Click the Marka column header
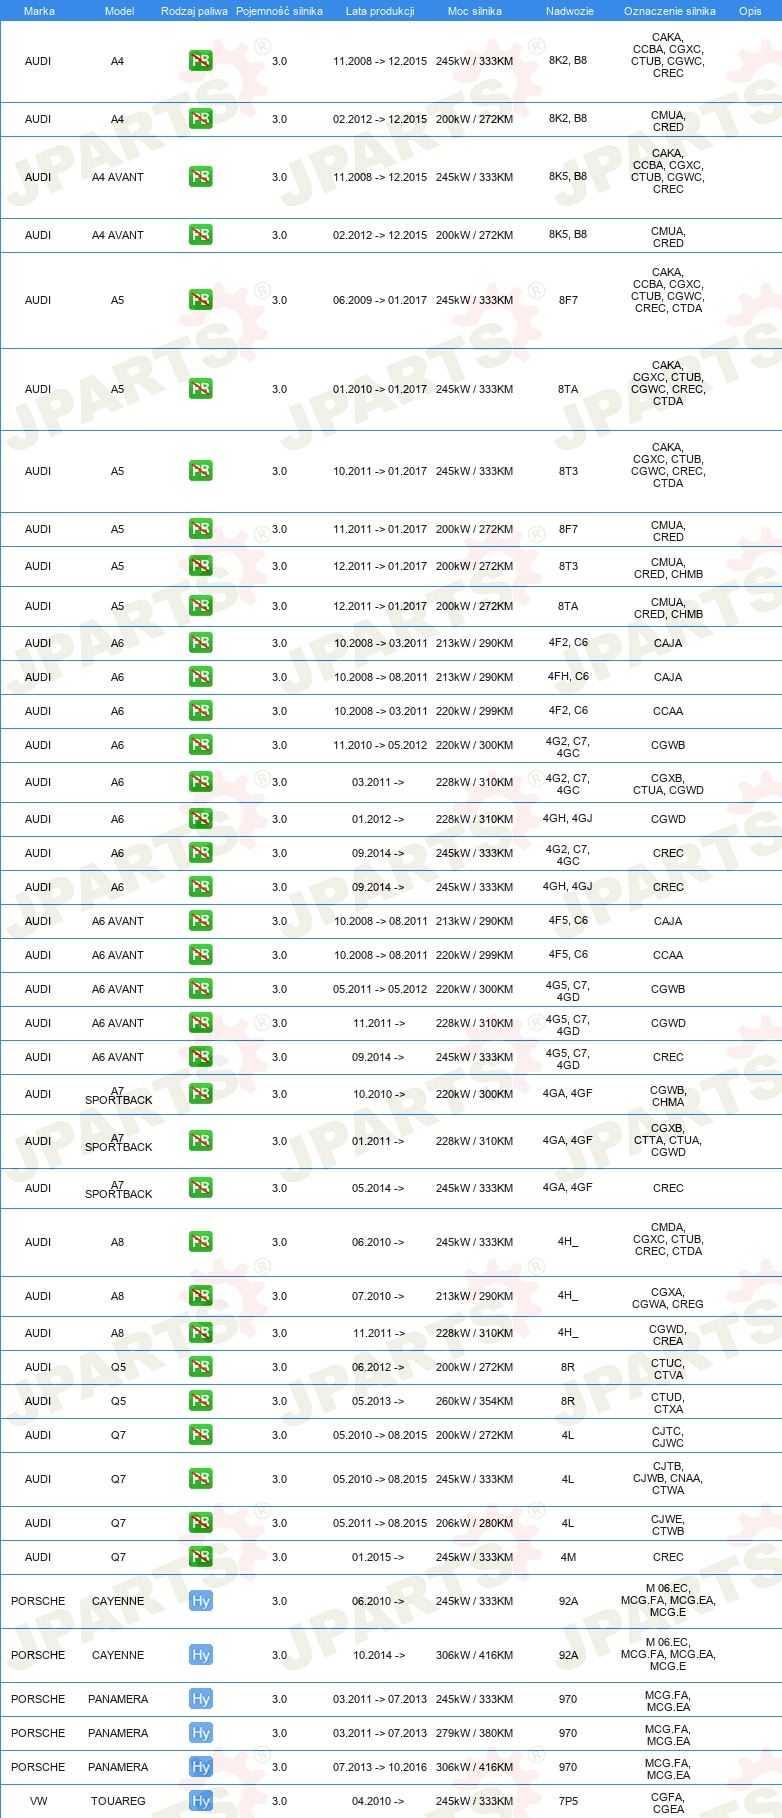 39,11
